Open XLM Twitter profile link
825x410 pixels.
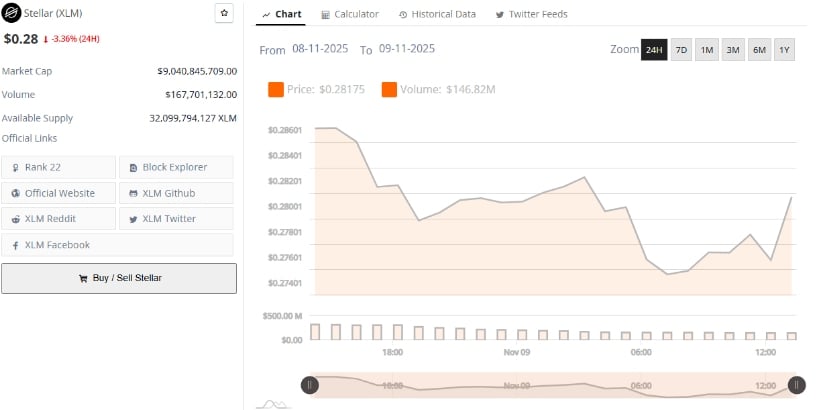coord(176,219)
